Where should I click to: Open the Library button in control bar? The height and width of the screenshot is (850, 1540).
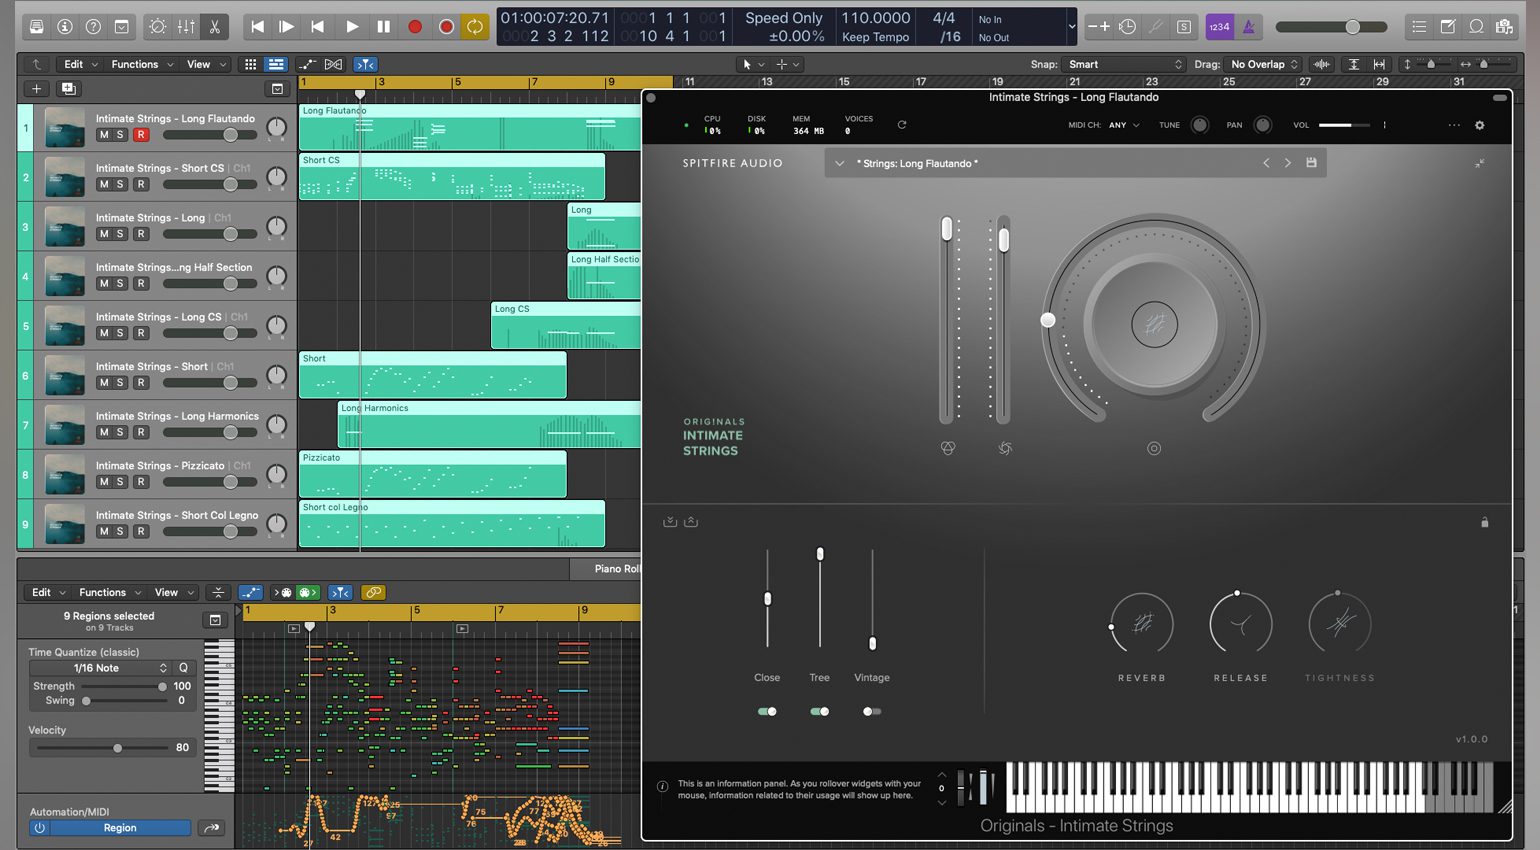tap(36, 27)
